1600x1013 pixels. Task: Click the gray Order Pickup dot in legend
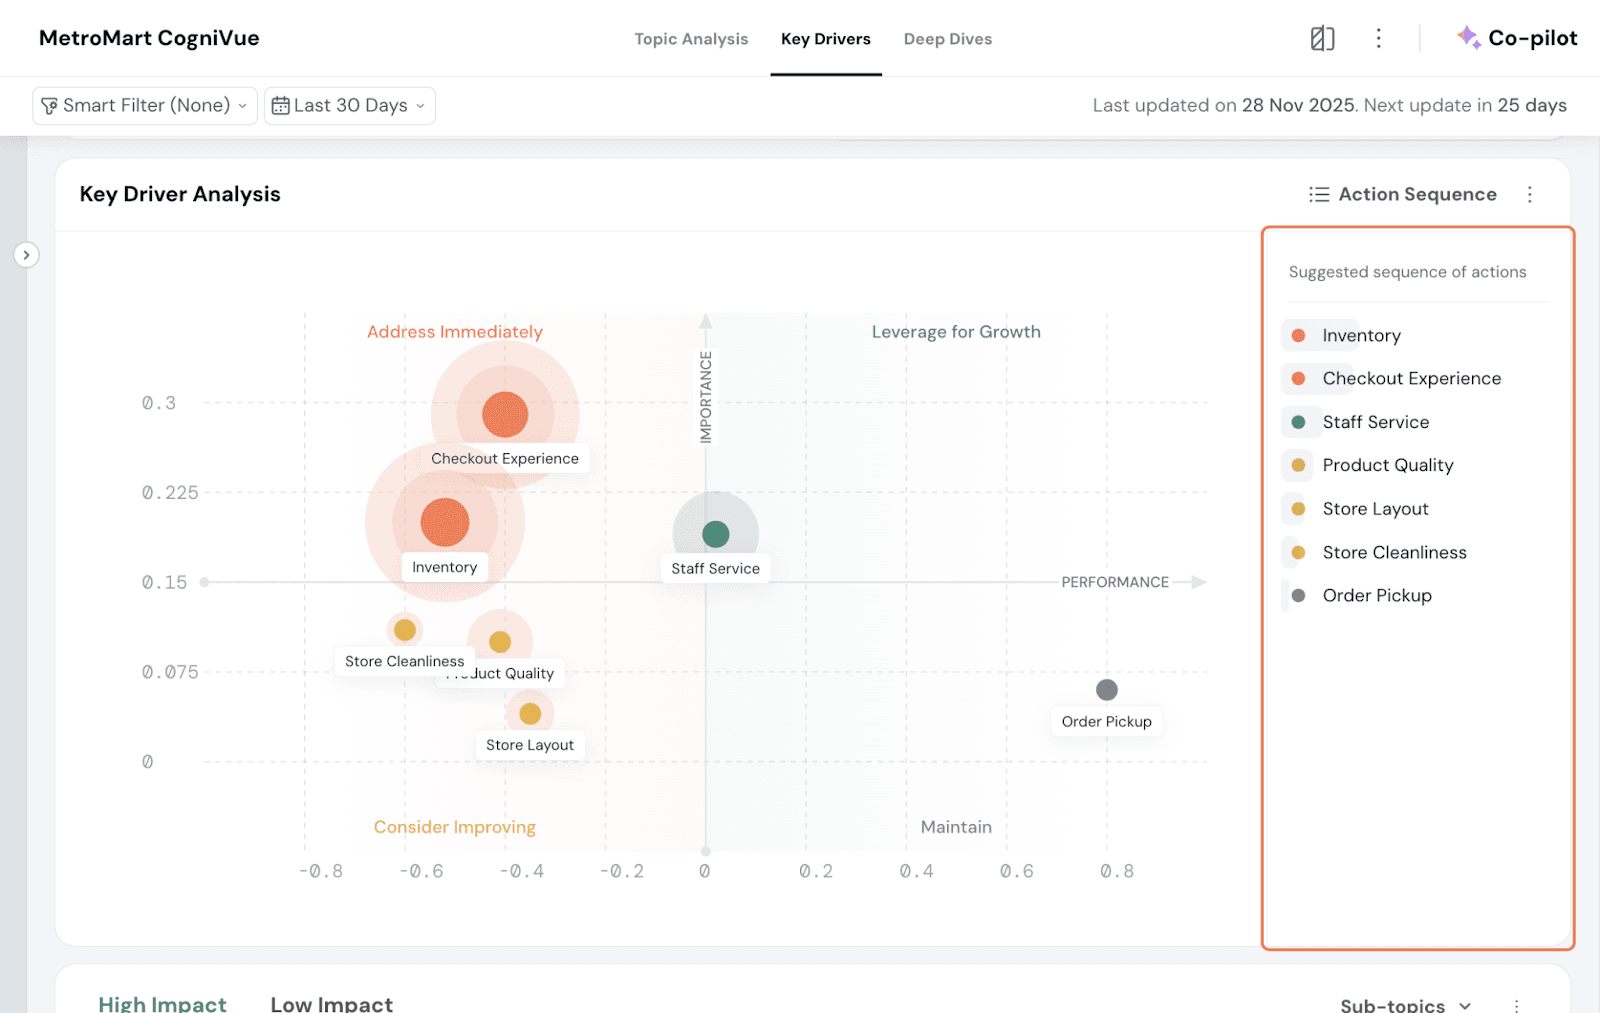click(x=1298, y=596)
